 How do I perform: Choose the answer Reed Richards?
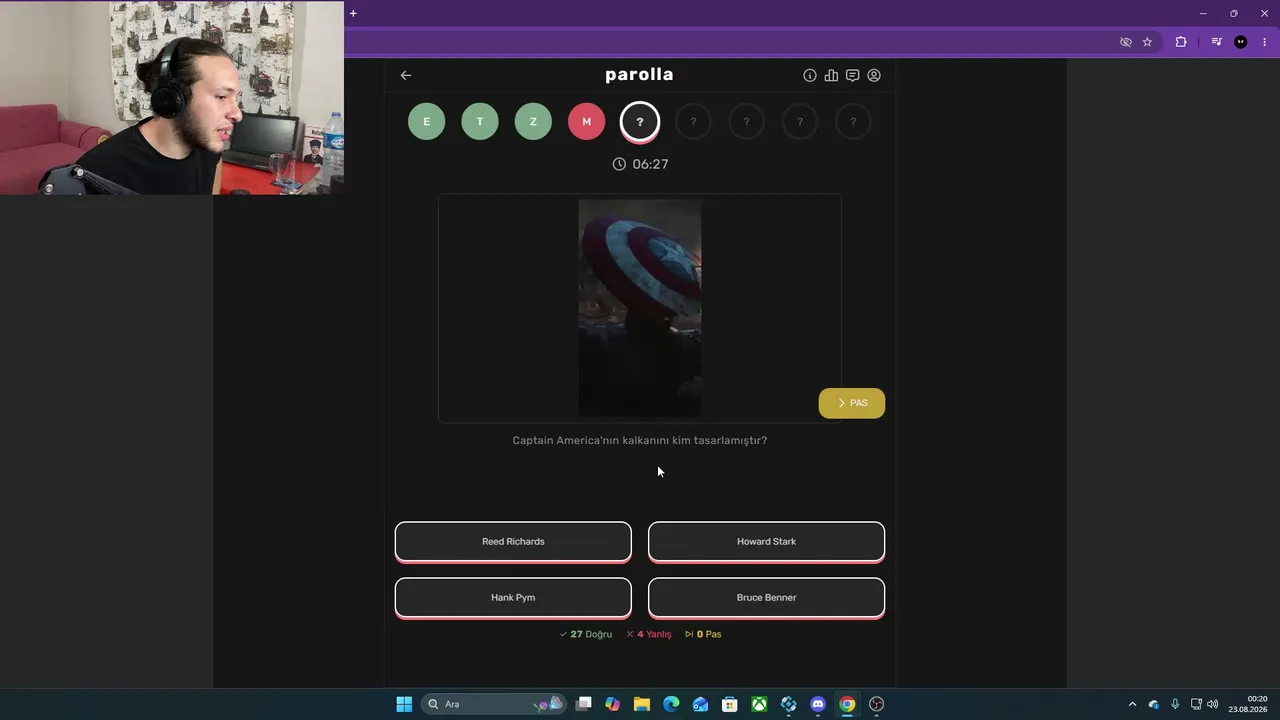coord(513,541)
